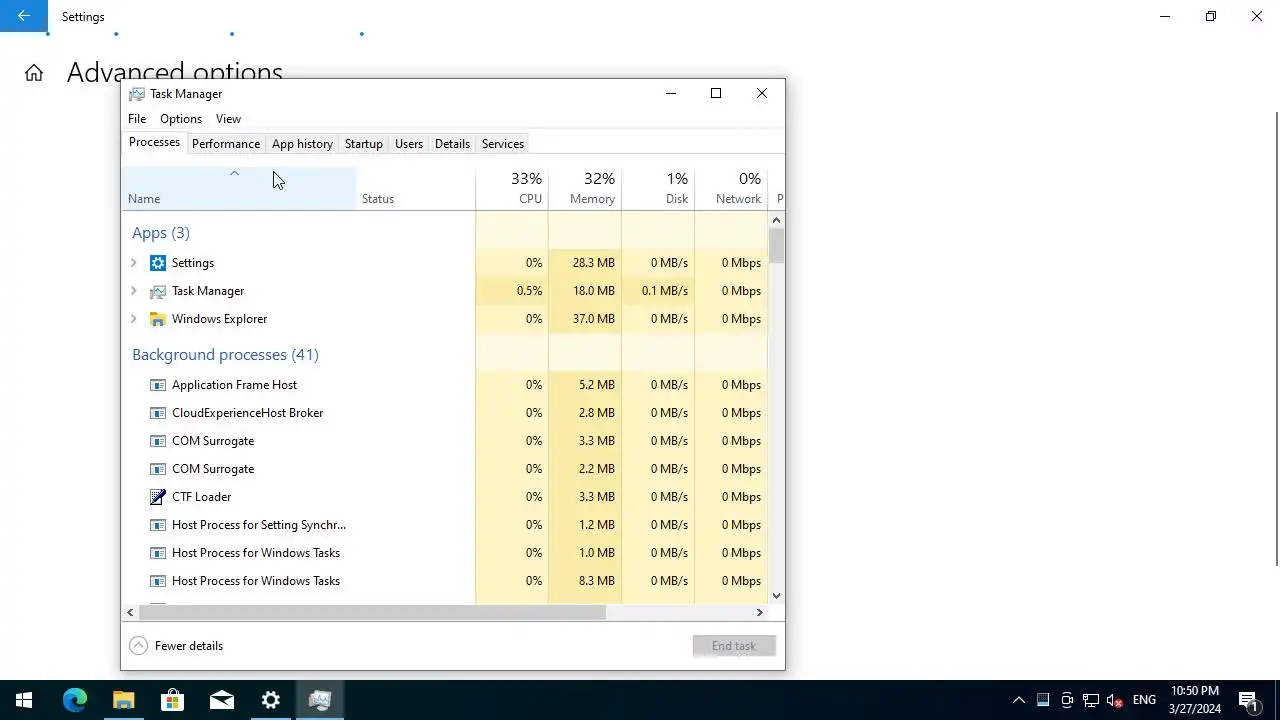The image size is (1280, 720).
Task: Click the CTF Loader pen icon
Action: (x=157, y=497)
